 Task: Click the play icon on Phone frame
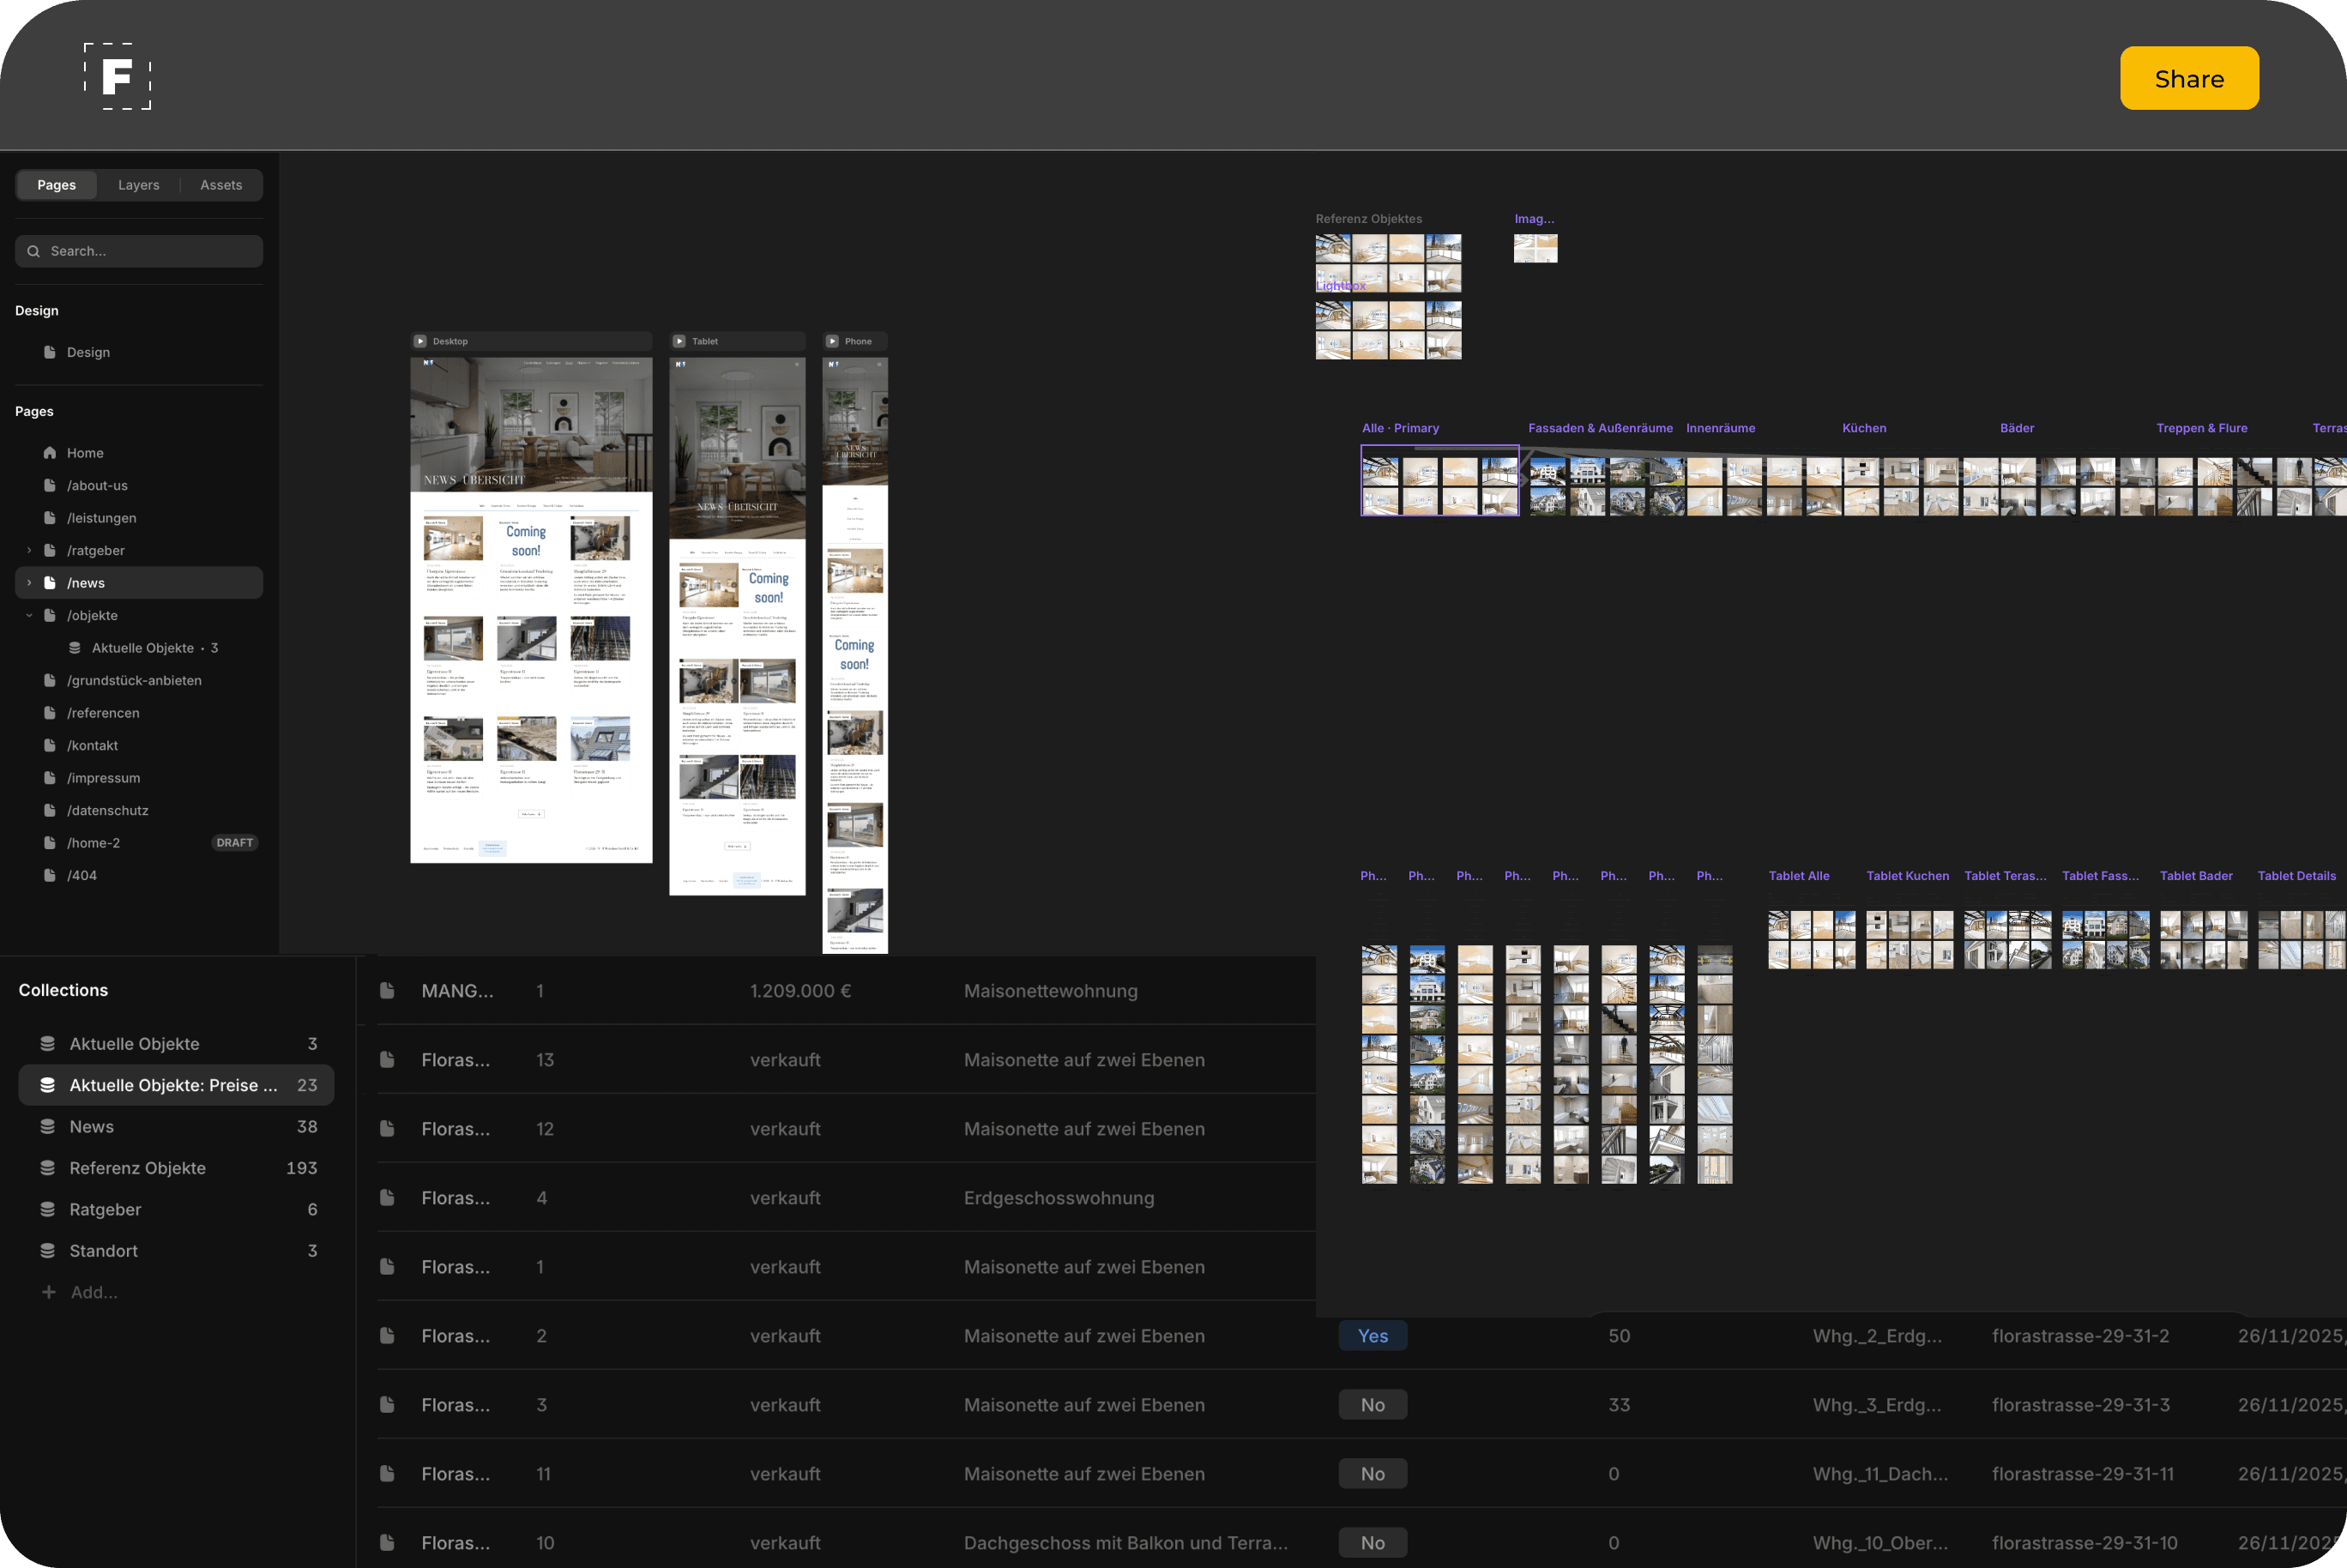[832, 341]
